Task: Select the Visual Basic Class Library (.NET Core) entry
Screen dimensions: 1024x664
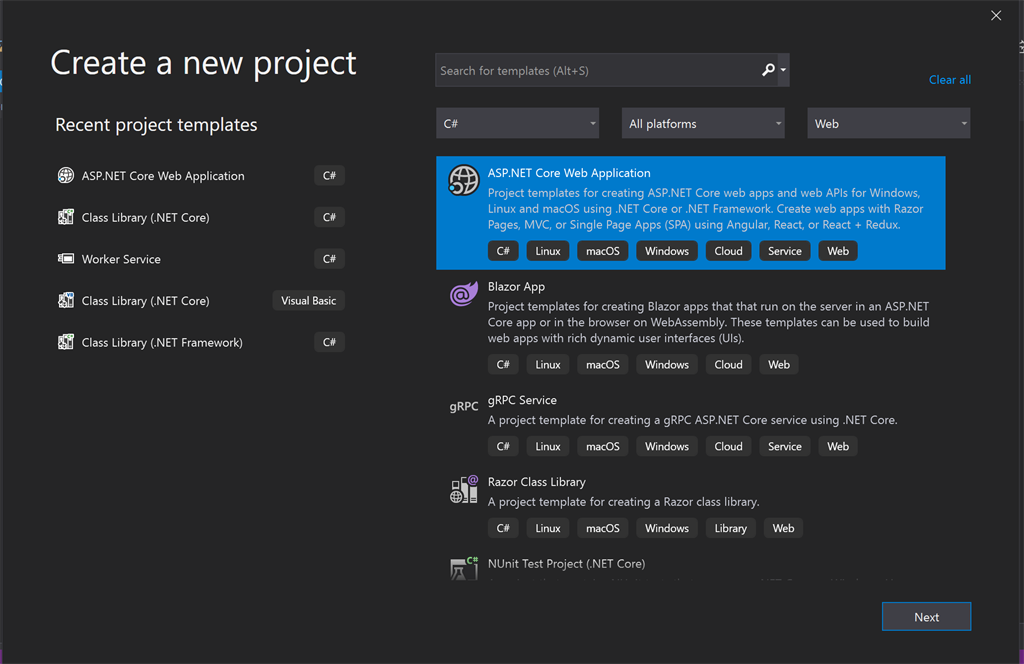Action: [x=146, y=301]
